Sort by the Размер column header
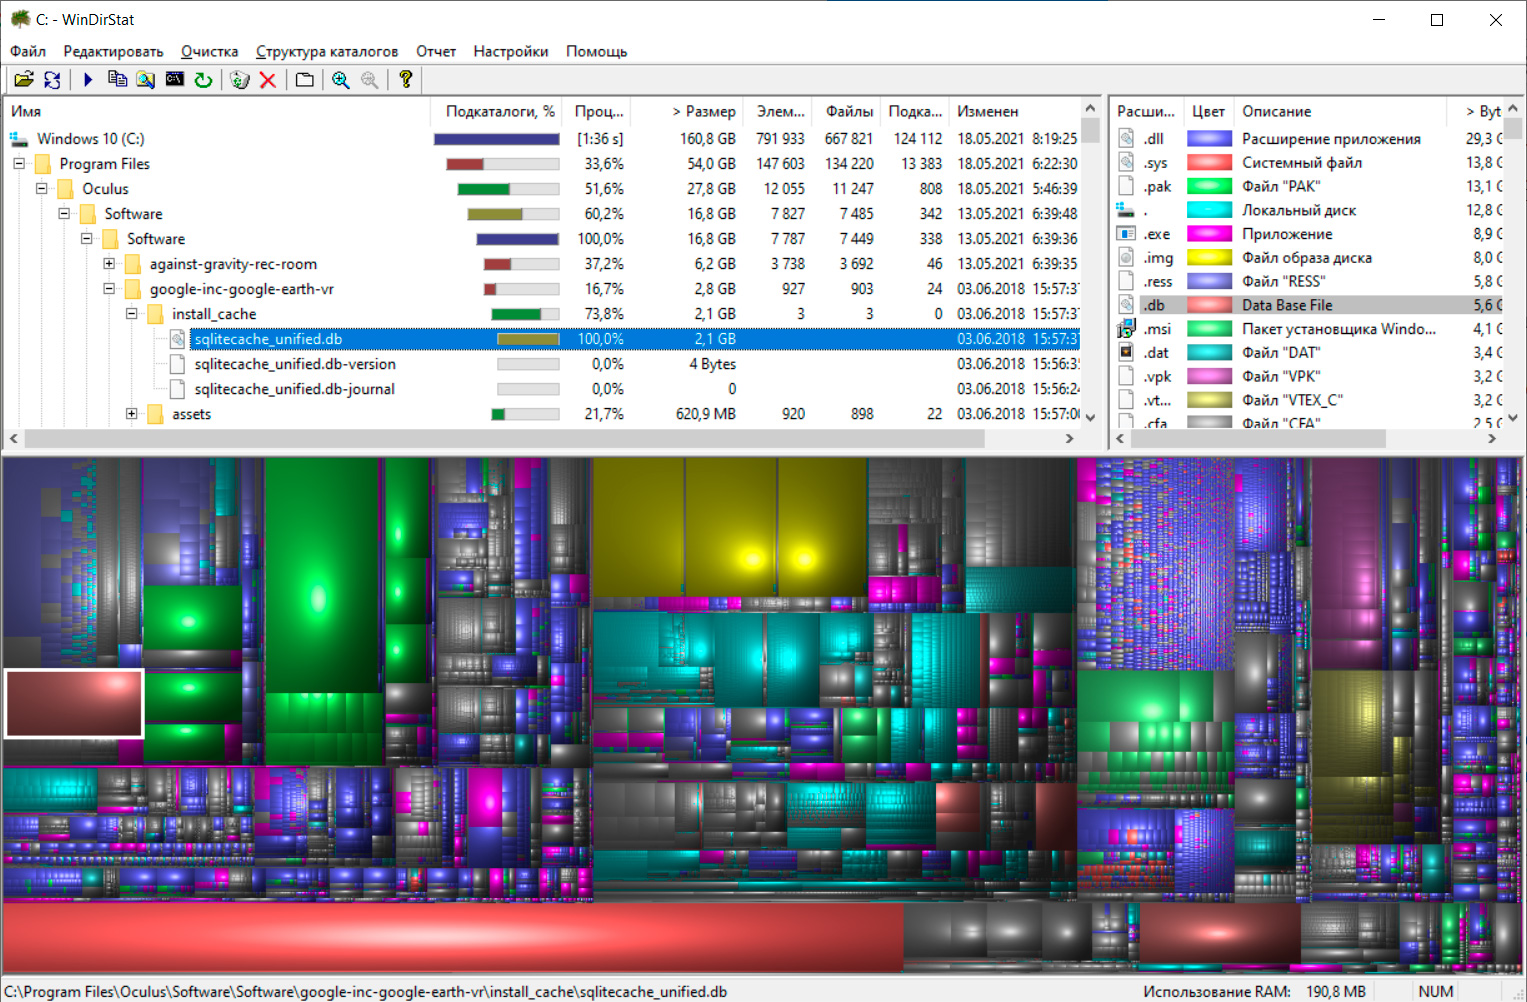 click(705, 111)
